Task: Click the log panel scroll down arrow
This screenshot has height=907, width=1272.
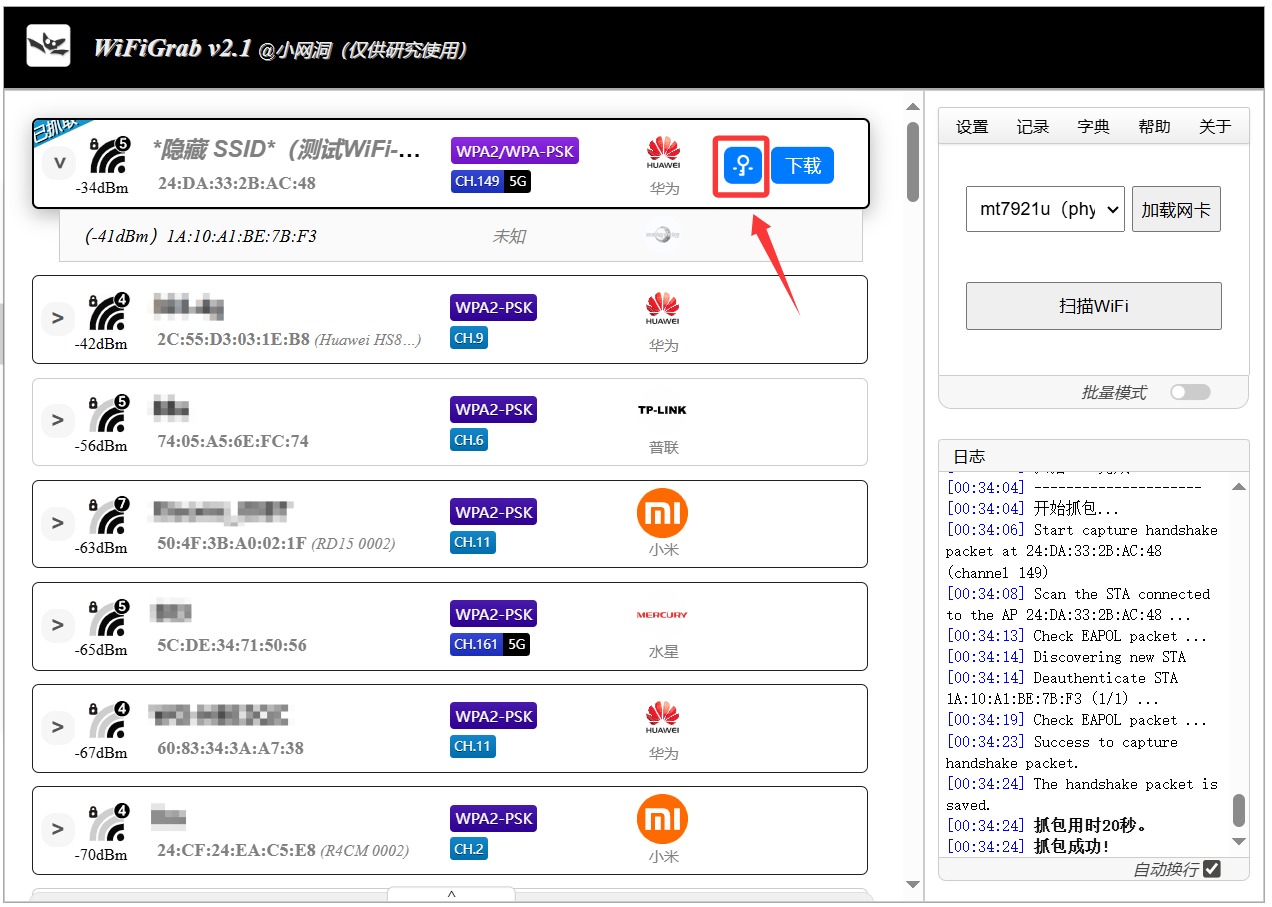Action: pyautogui.click(x=1239, y=842)
